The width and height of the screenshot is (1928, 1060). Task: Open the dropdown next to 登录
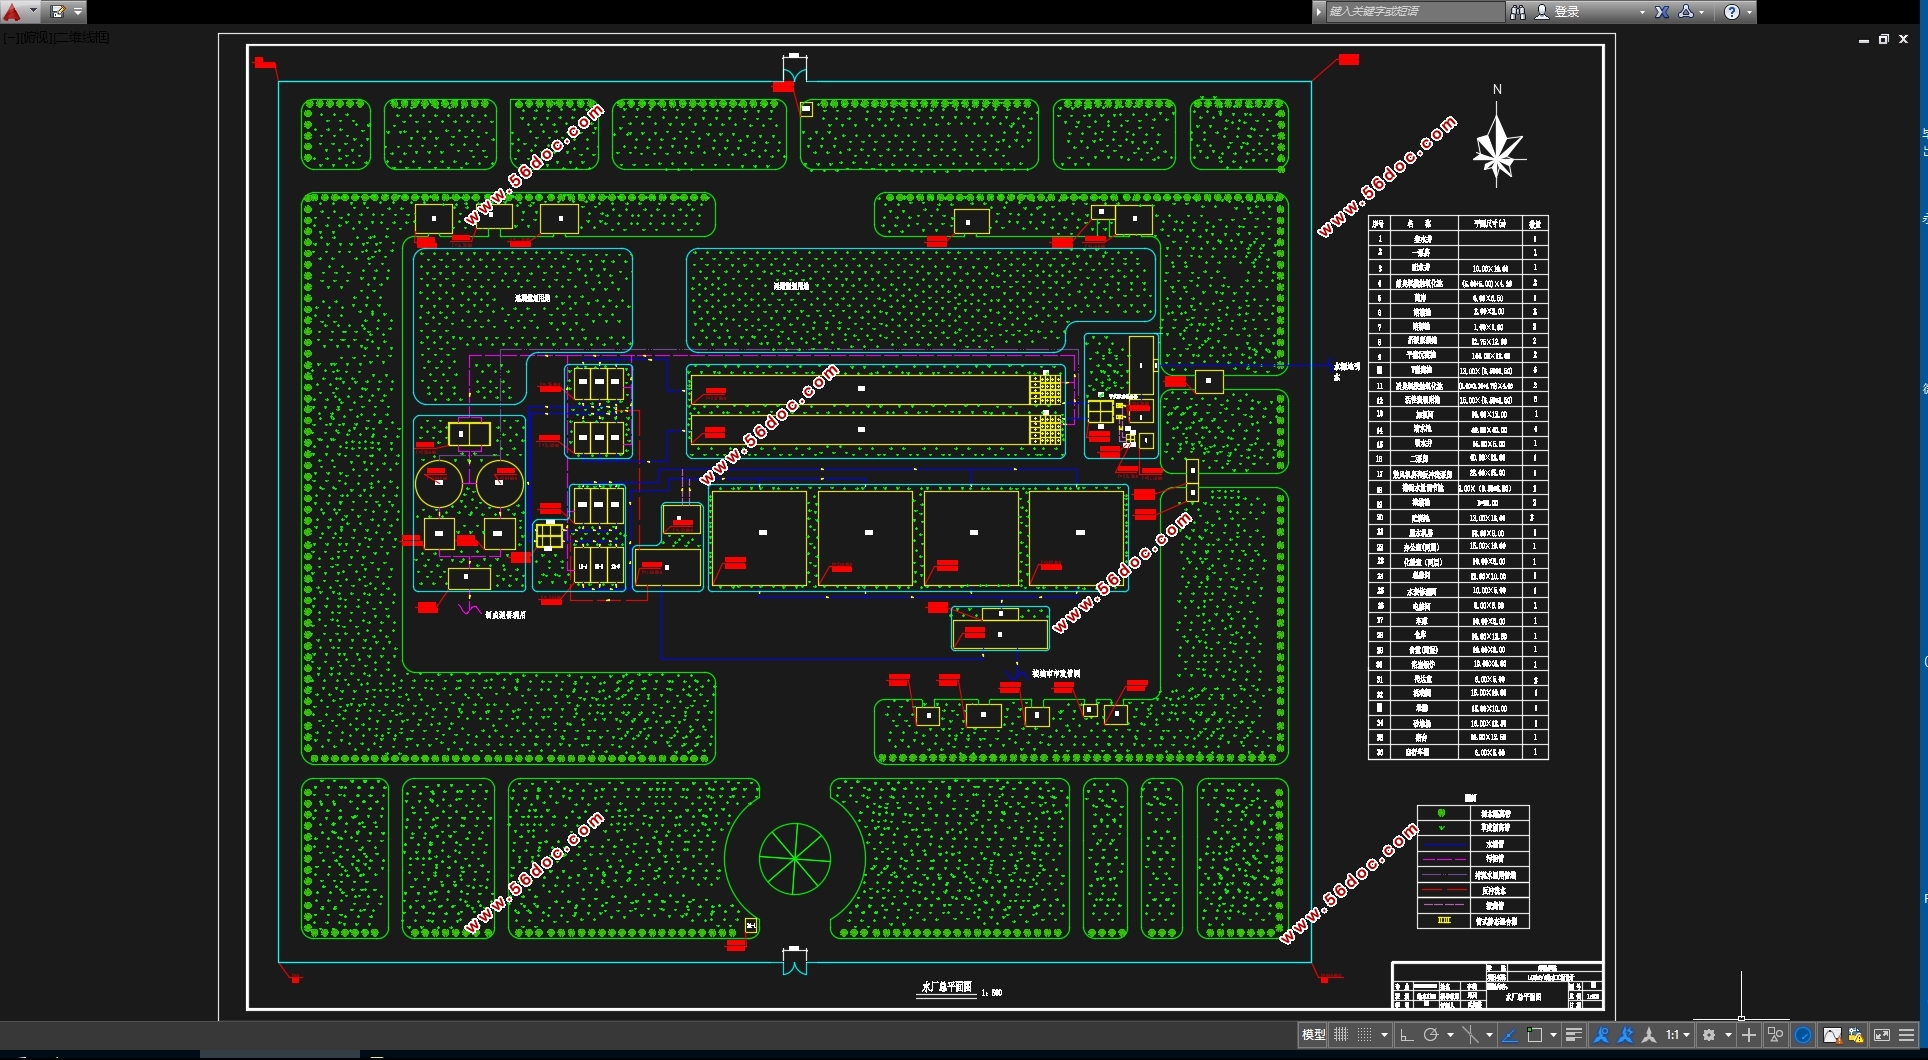tap(1642, 12)
